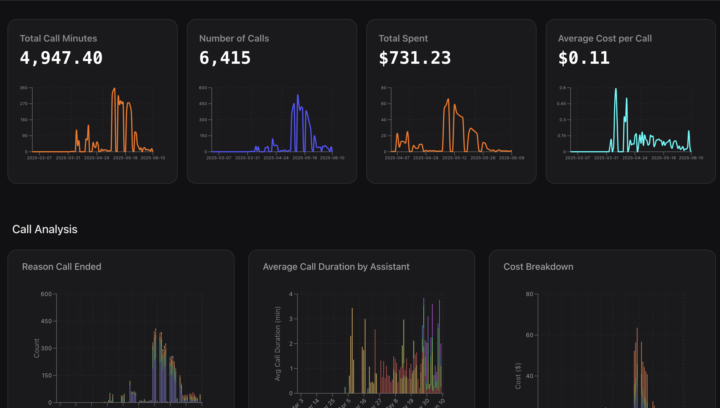Select the $0.11 average cost value
The image size is (720, 408).
coord(584,58)
